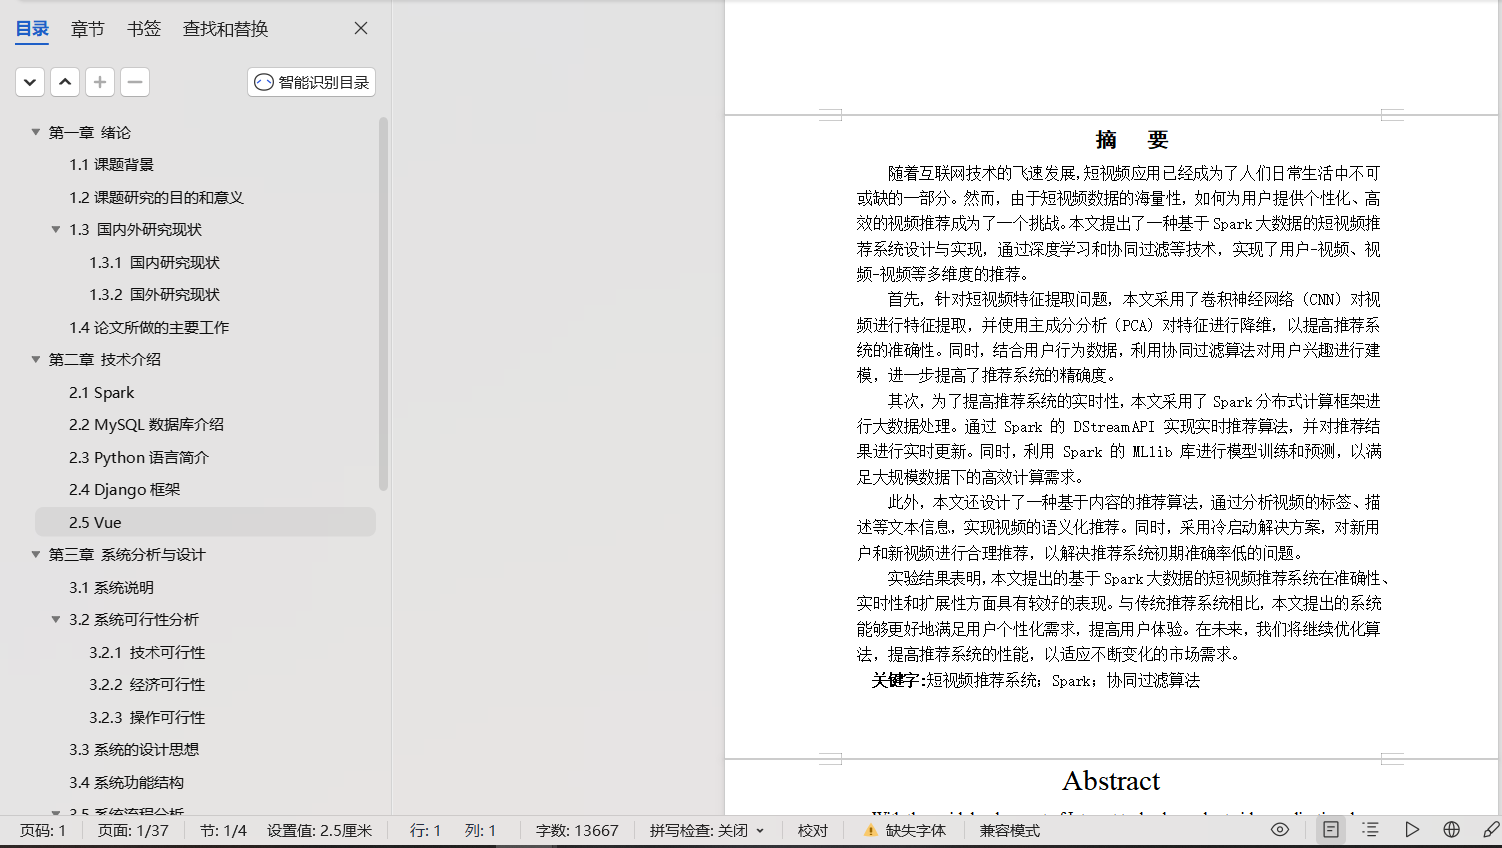
Task: Click 行: 1 in status bar
Action: coord(425,830)
